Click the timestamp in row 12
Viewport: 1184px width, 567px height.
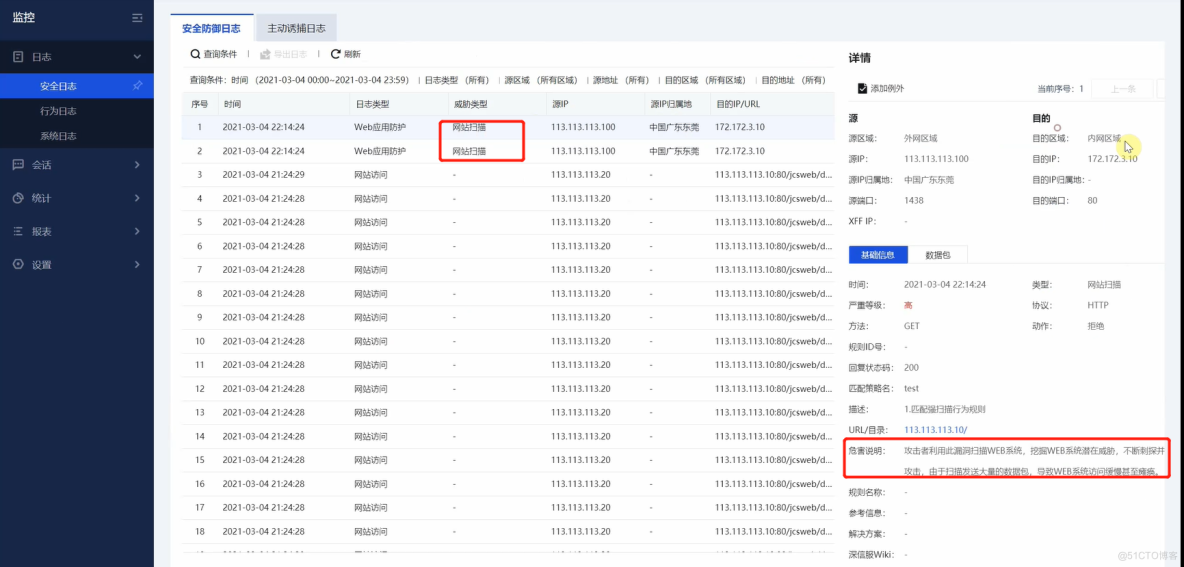(264, 389)
